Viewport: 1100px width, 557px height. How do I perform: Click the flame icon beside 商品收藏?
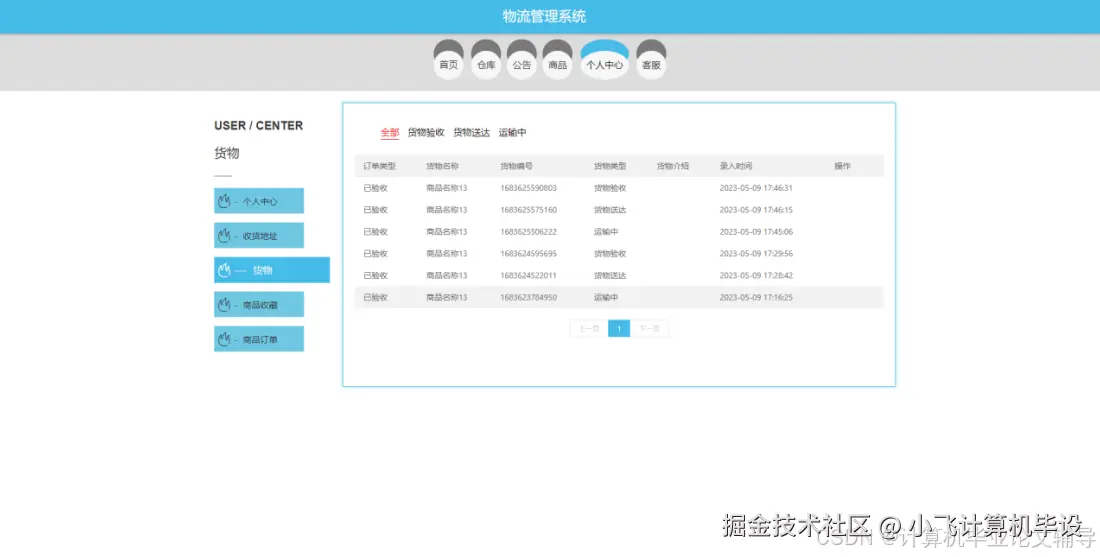click(224, 304)
